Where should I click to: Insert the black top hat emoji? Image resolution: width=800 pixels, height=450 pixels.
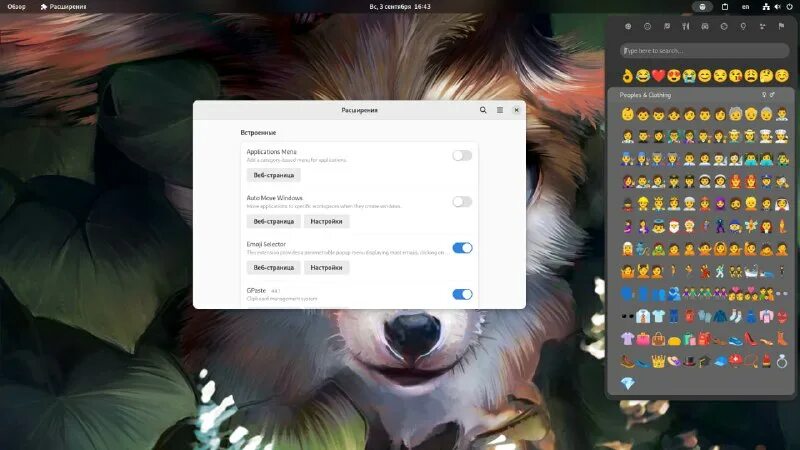(689, 362)
